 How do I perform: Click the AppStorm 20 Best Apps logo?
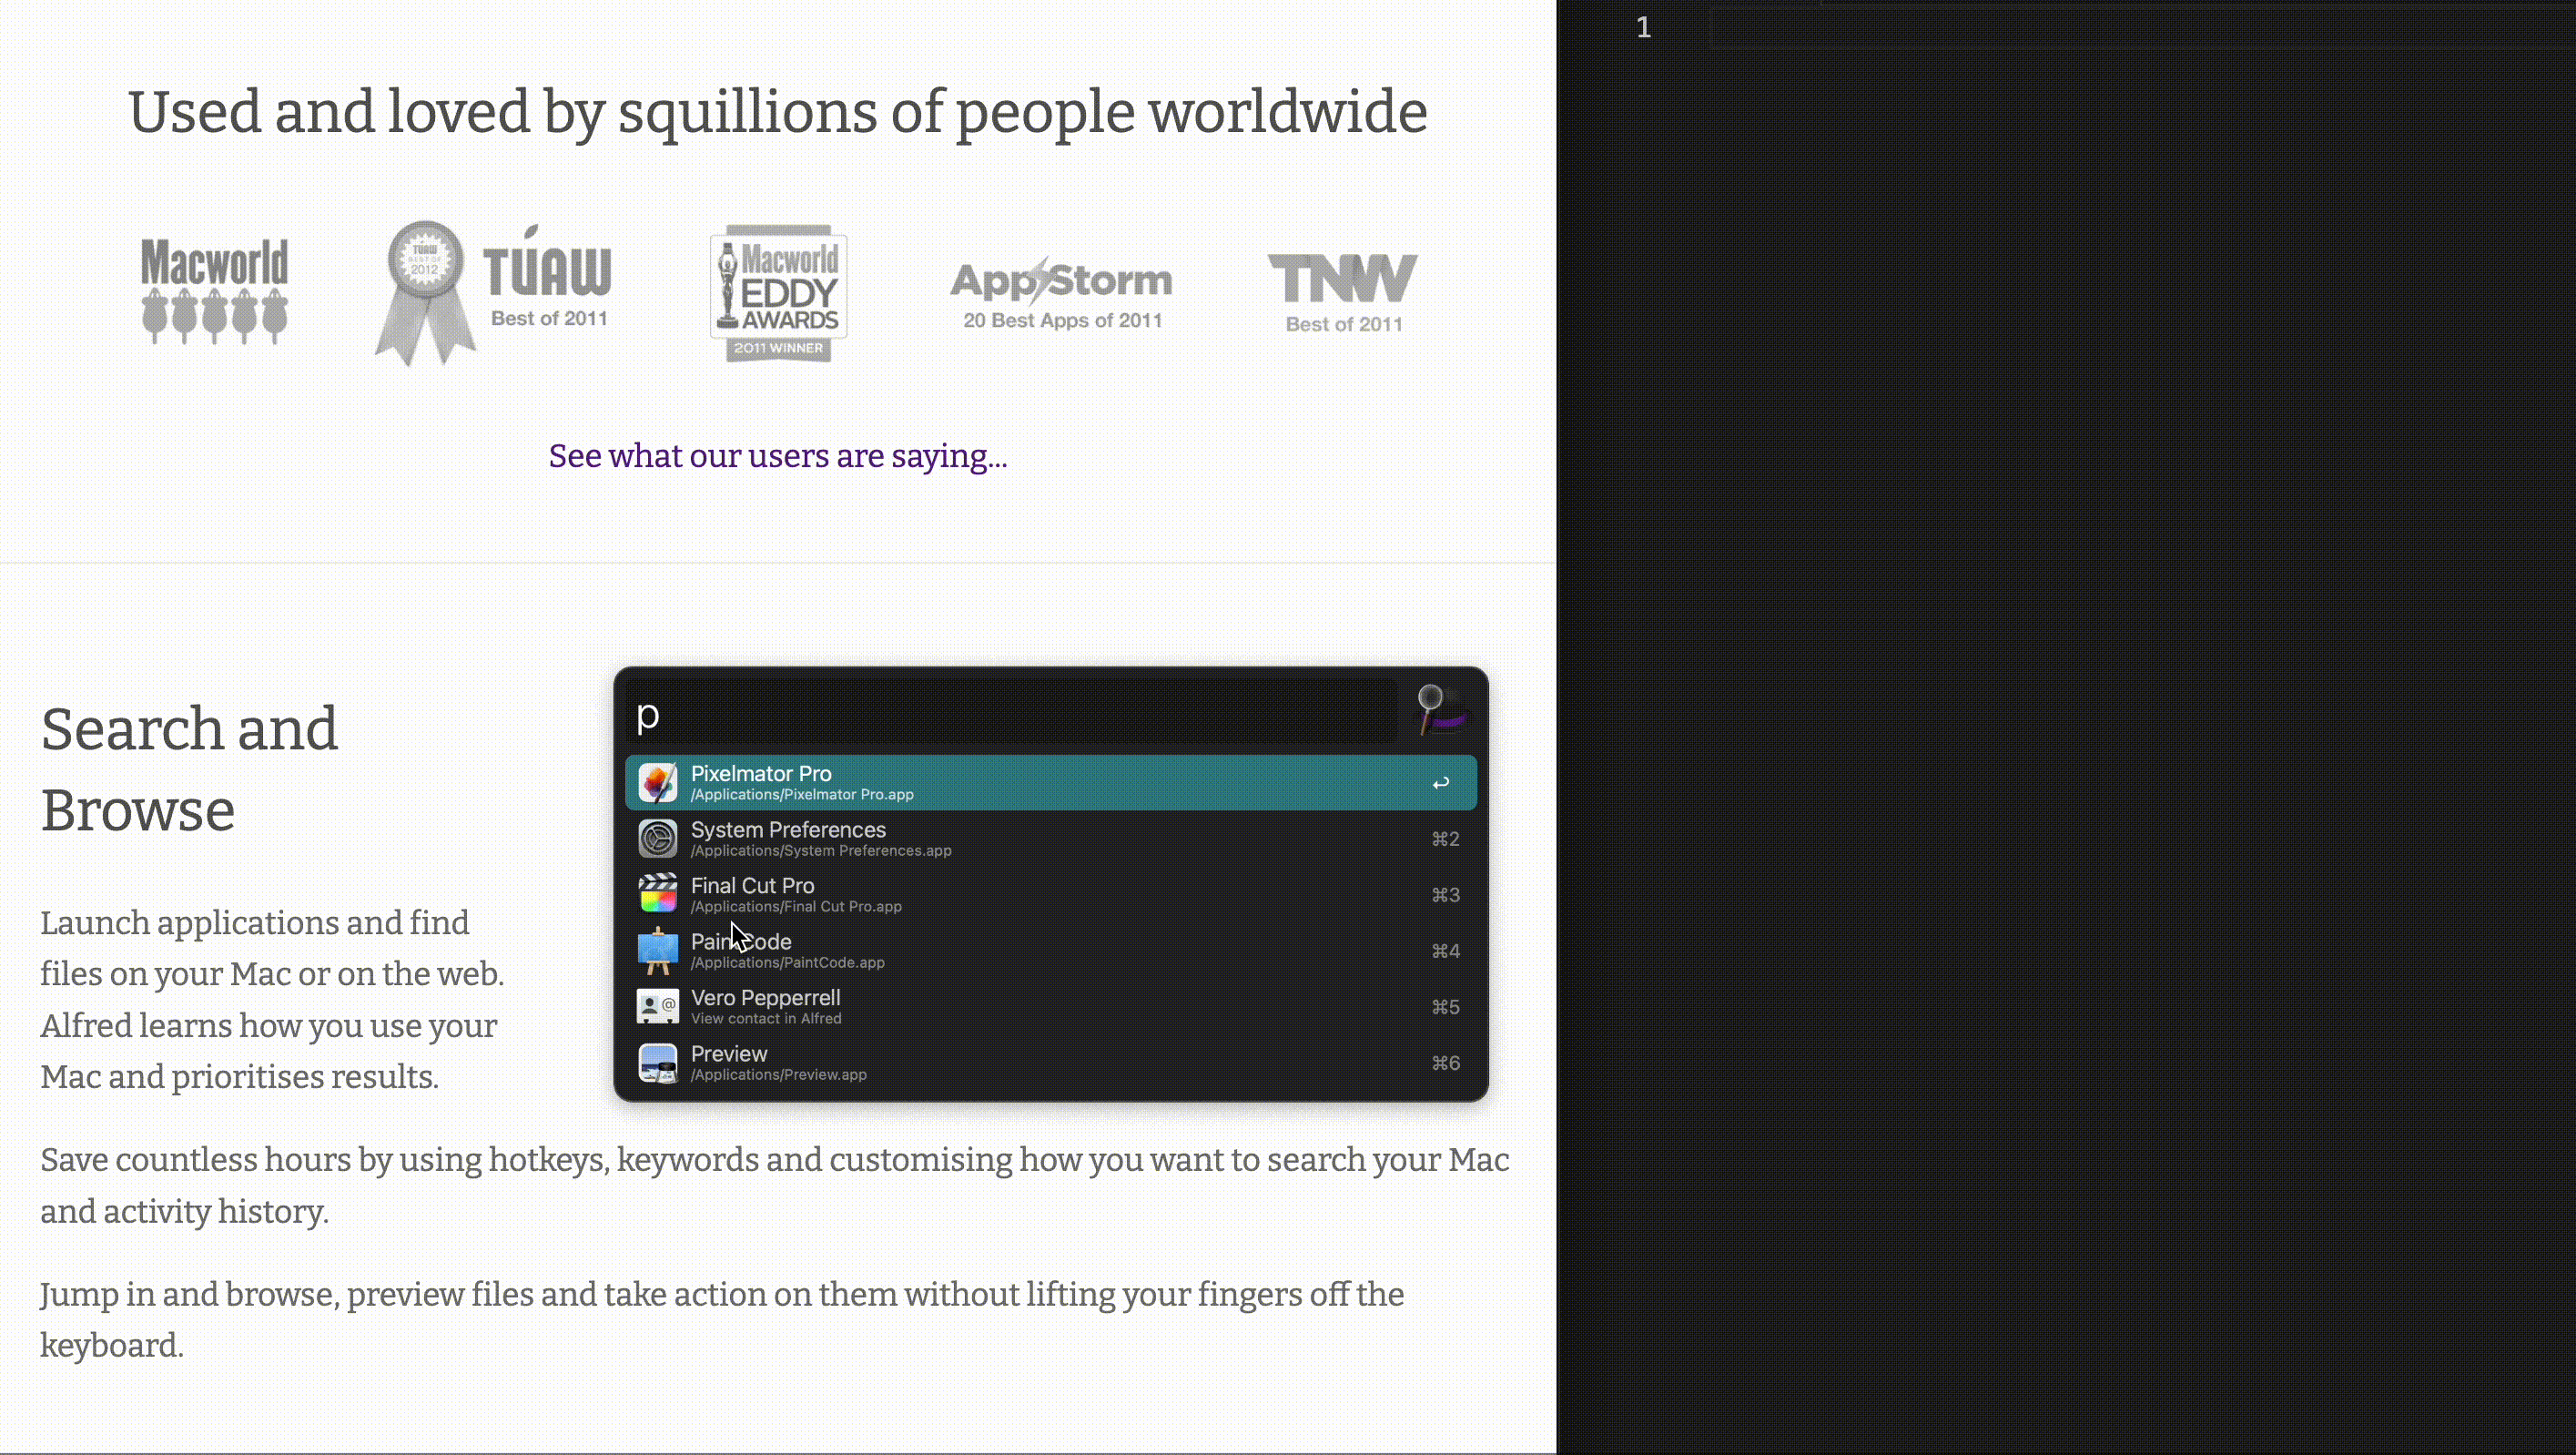click(x=1061, y=293)
